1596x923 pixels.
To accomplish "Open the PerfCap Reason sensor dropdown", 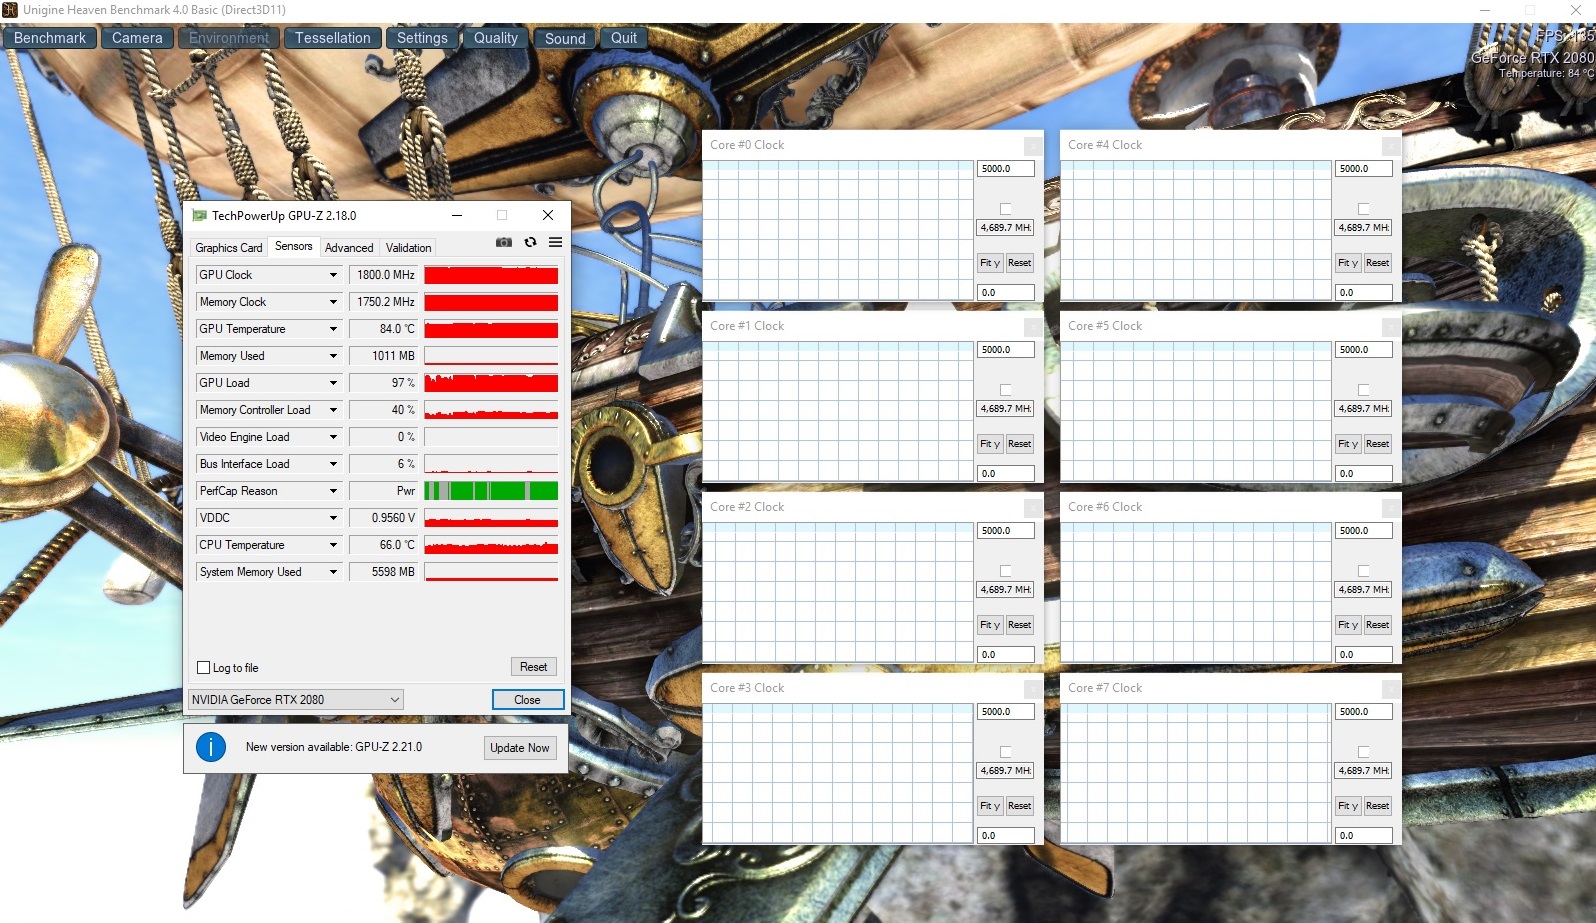I will tap(333, 491).
